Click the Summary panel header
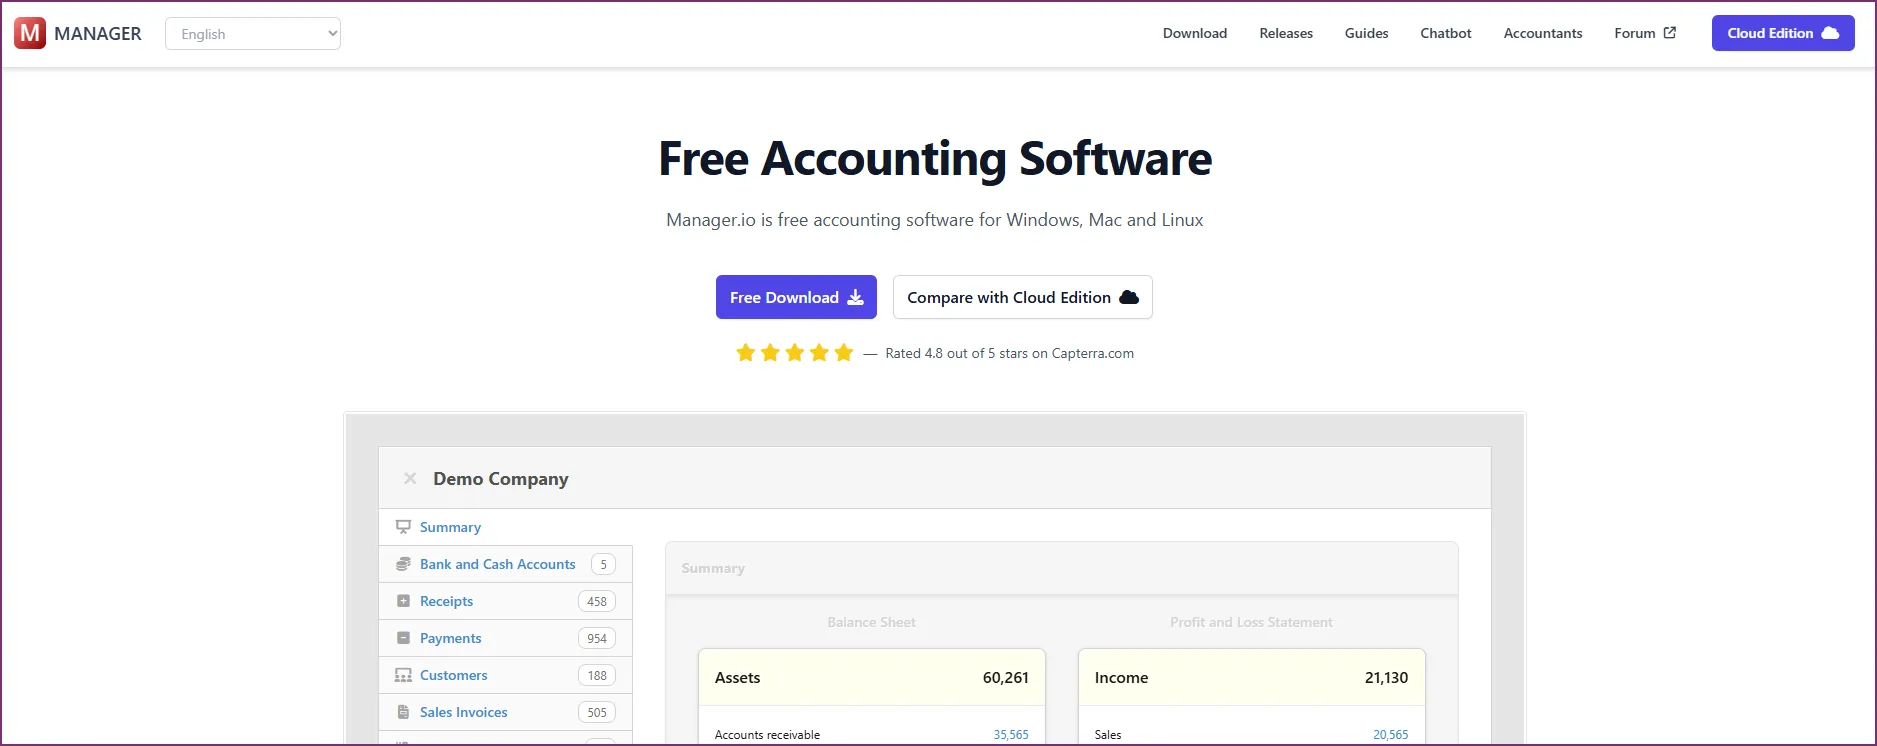 coord(1062,568)
